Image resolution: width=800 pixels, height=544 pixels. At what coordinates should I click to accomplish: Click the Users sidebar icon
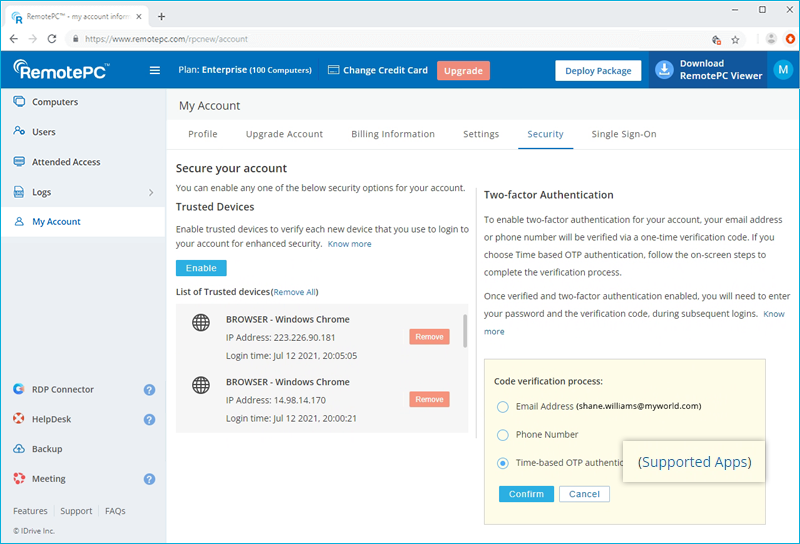[x=19, y=131]
